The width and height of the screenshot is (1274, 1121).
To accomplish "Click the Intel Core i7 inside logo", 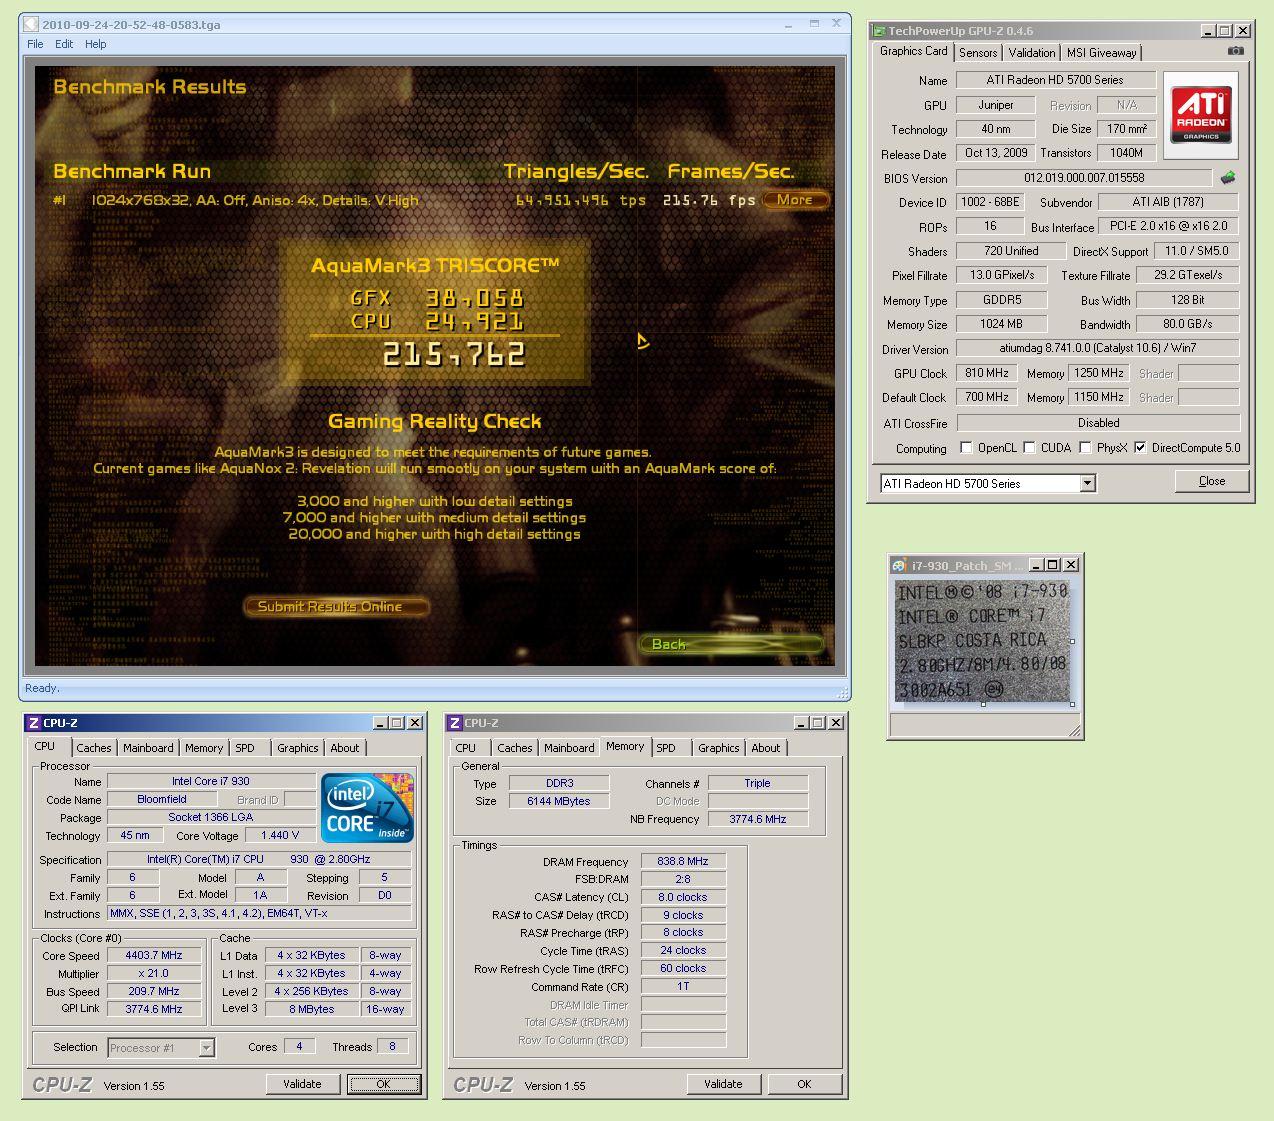I will click(367, 807).
